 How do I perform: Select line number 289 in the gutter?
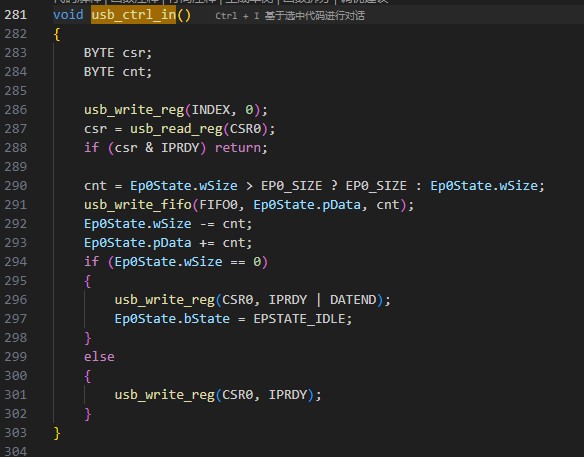[16, 167]
